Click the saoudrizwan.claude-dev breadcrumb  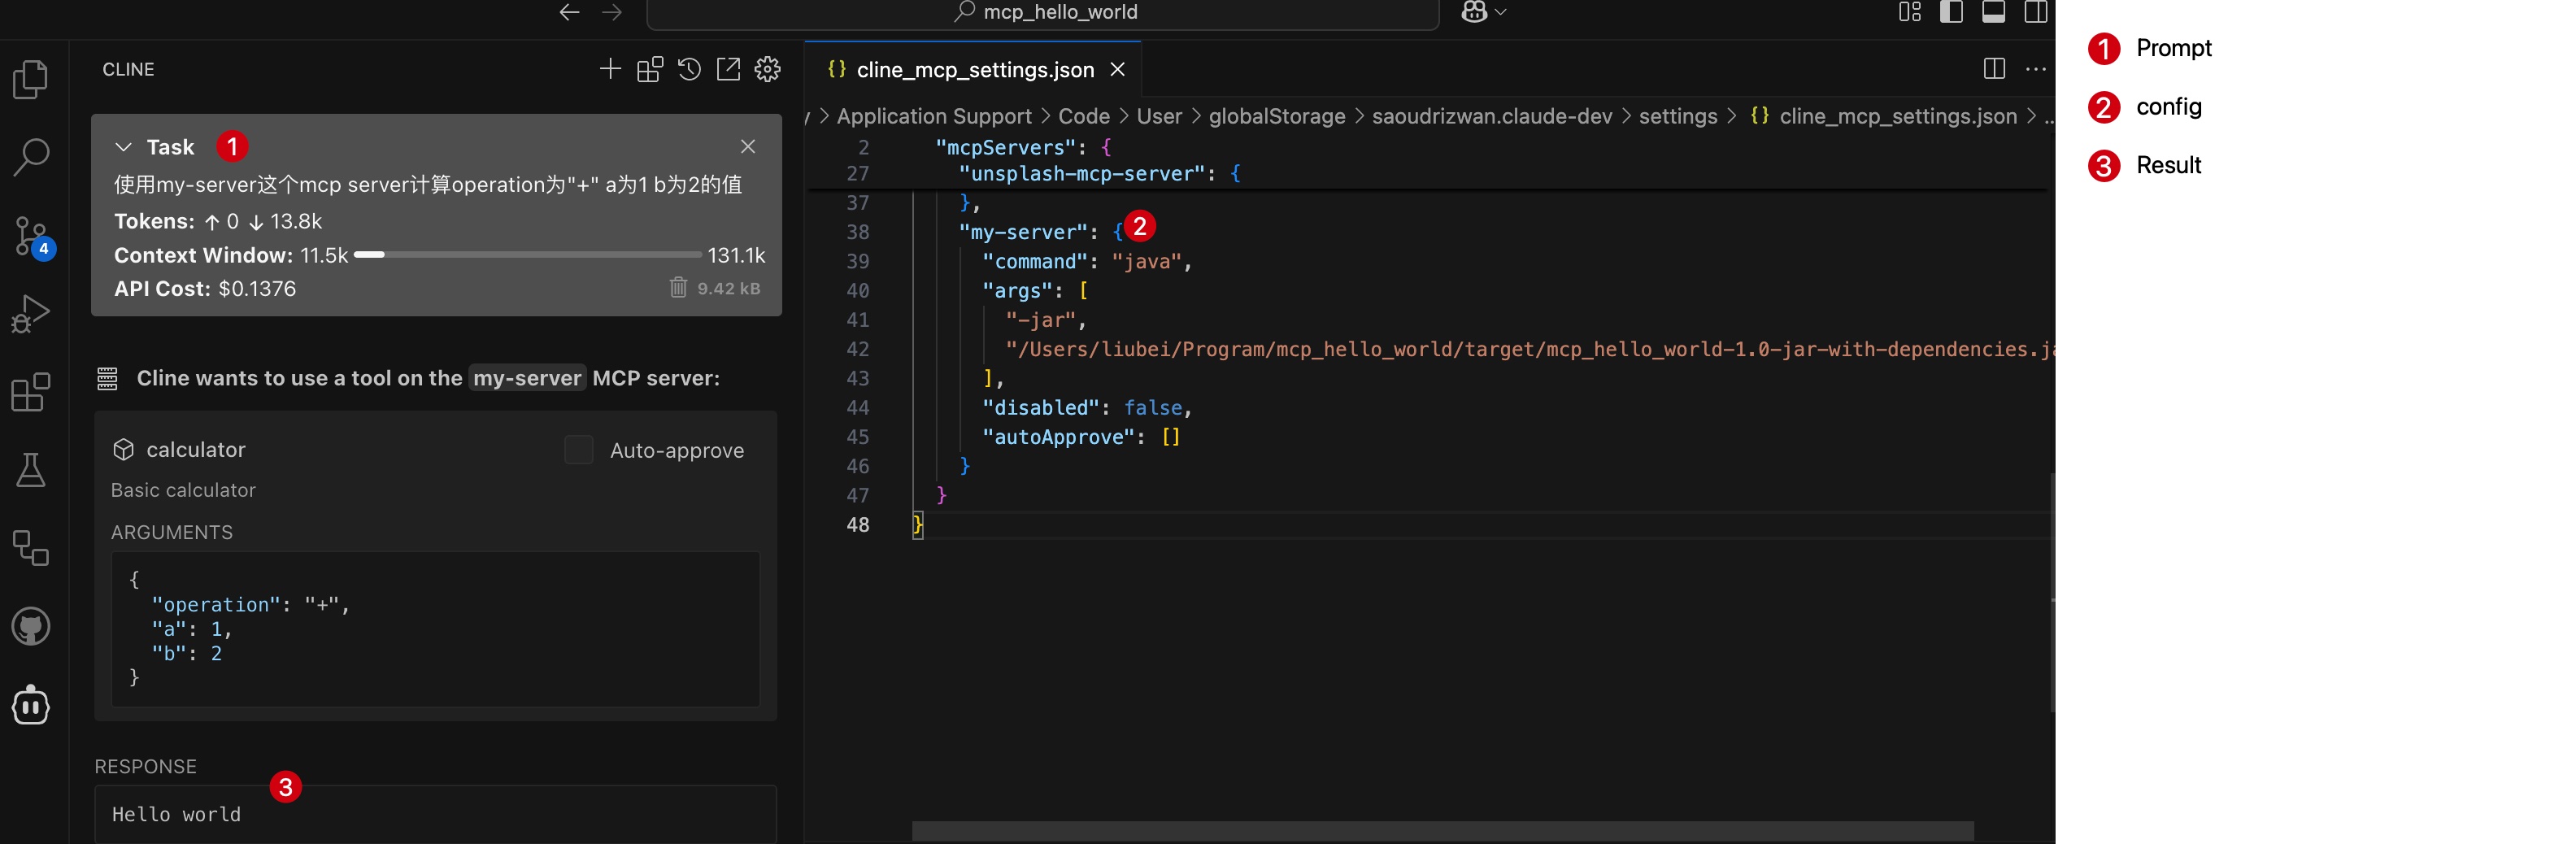coord(1492,116)
